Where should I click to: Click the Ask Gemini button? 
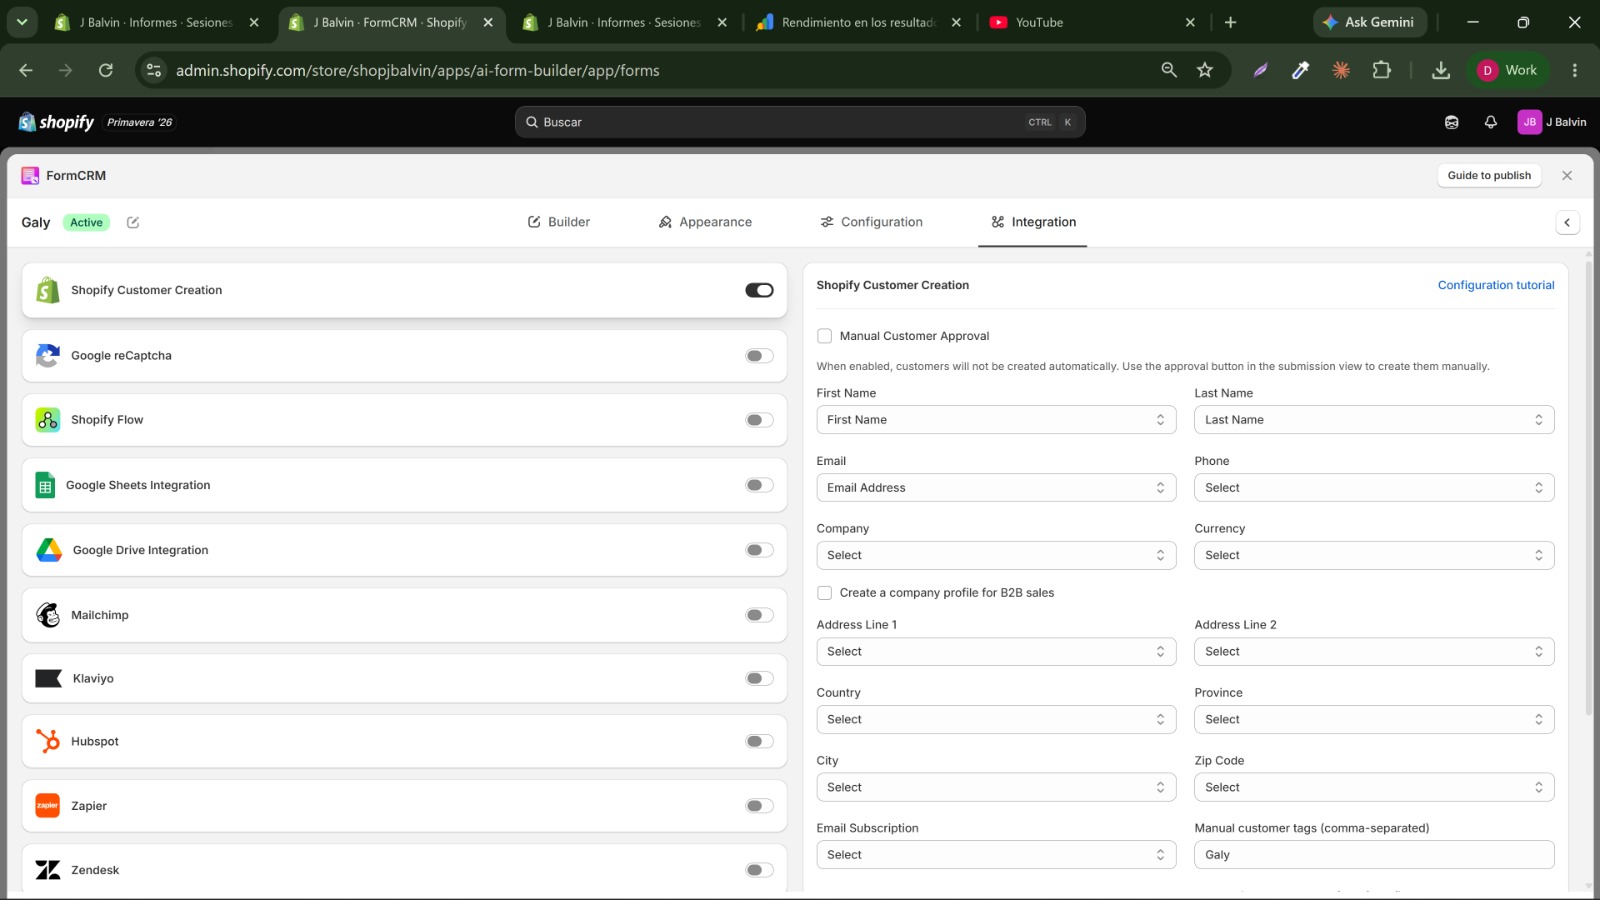click(x=1368, y=22)
